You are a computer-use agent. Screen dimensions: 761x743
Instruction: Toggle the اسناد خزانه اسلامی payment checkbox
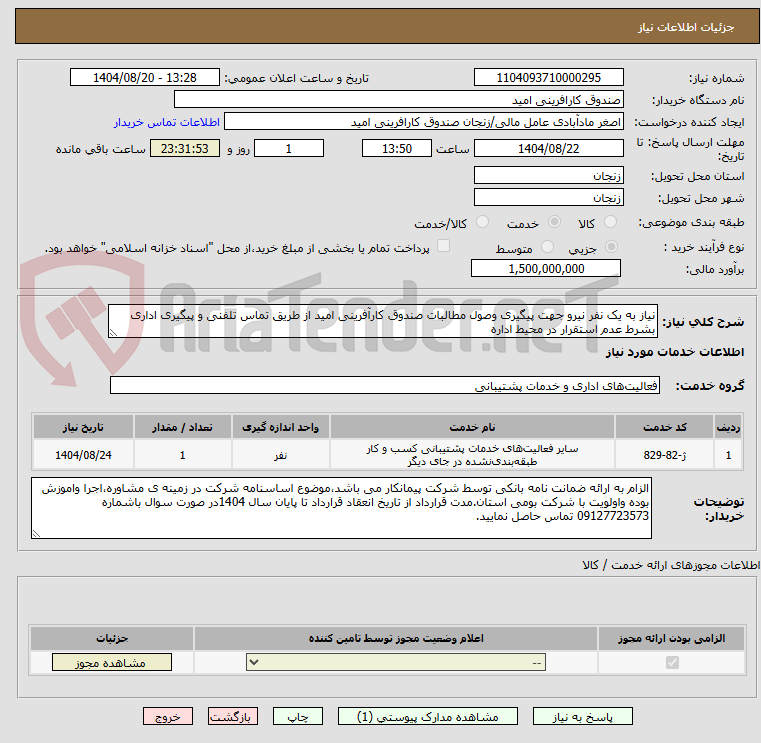(443, 246)
